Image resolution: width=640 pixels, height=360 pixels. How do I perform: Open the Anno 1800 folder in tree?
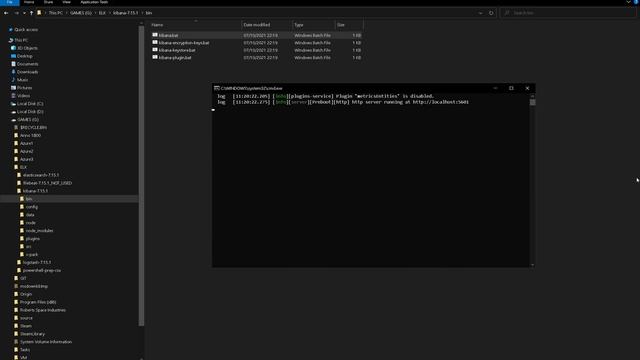30,135
